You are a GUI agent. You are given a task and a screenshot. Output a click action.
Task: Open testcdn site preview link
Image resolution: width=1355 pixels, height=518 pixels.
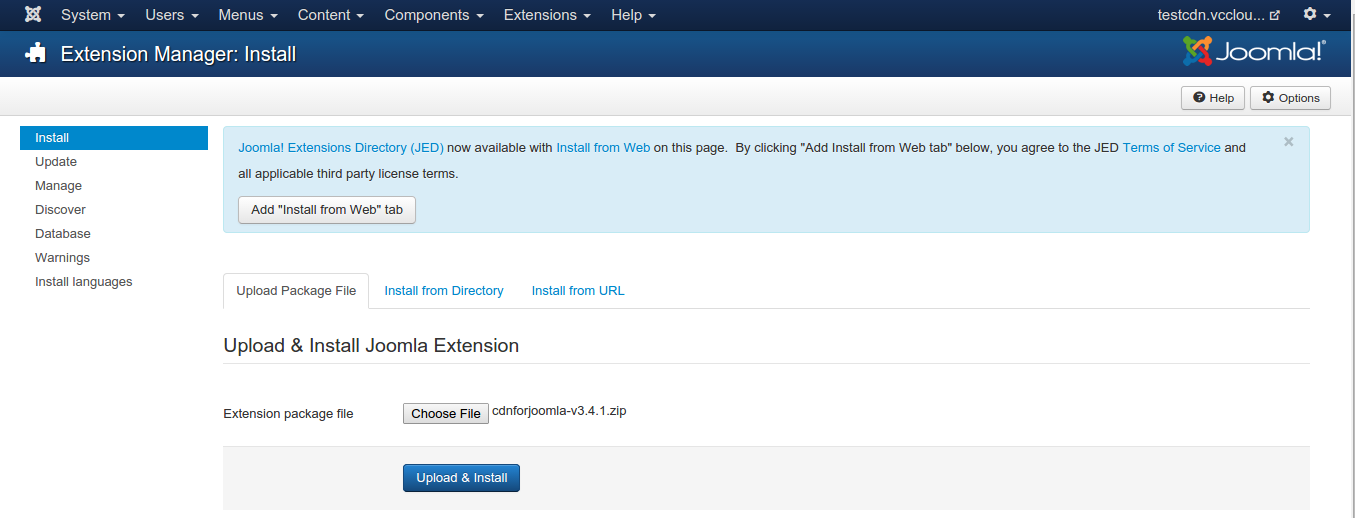click(x=1218, y=15)
